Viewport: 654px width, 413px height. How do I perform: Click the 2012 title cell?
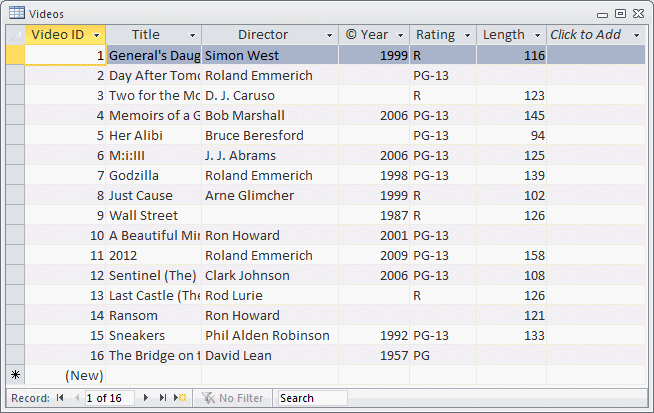[x=153, y=255]
